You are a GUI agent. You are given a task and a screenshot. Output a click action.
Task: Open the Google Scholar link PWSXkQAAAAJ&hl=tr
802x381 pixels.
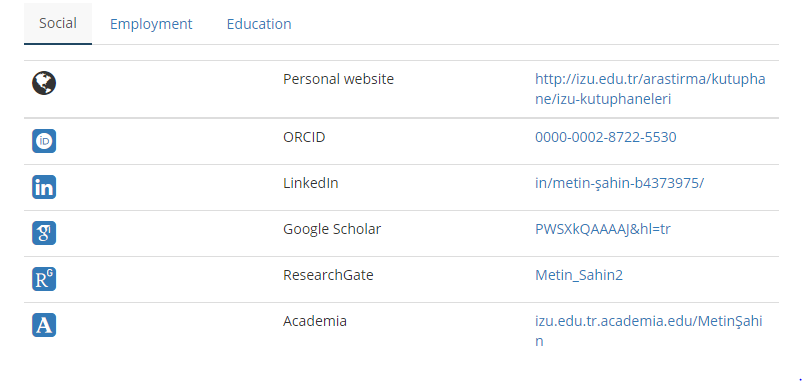[x=603, y=229]
